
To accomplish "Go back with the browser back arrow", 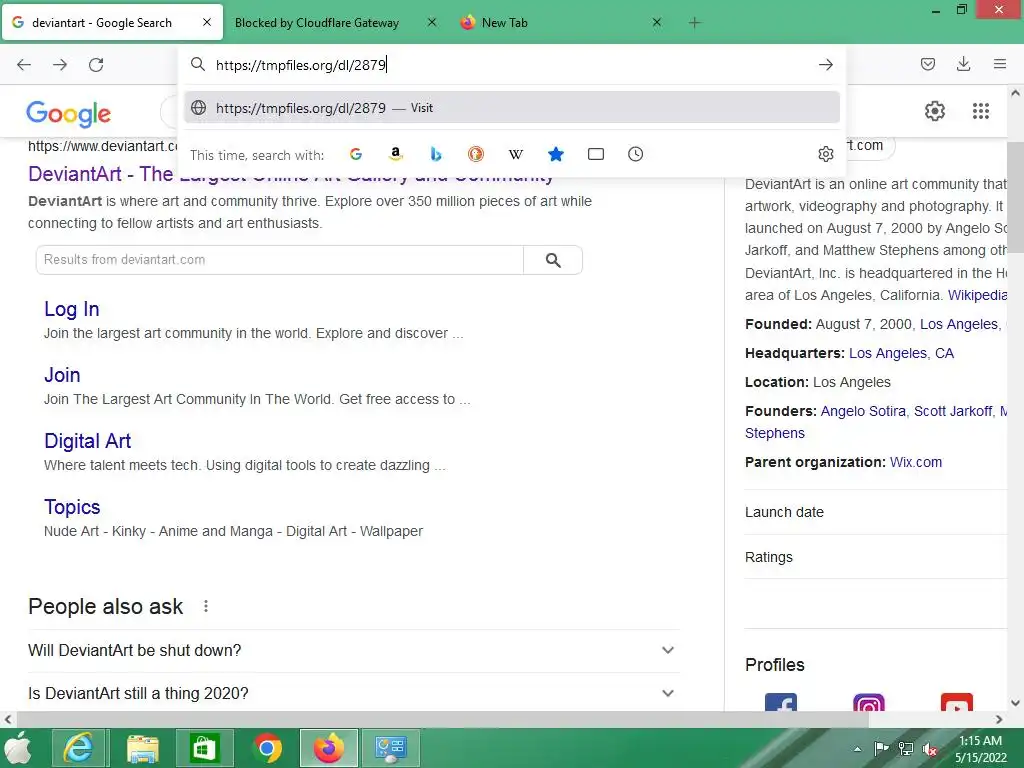I will 24,65.
